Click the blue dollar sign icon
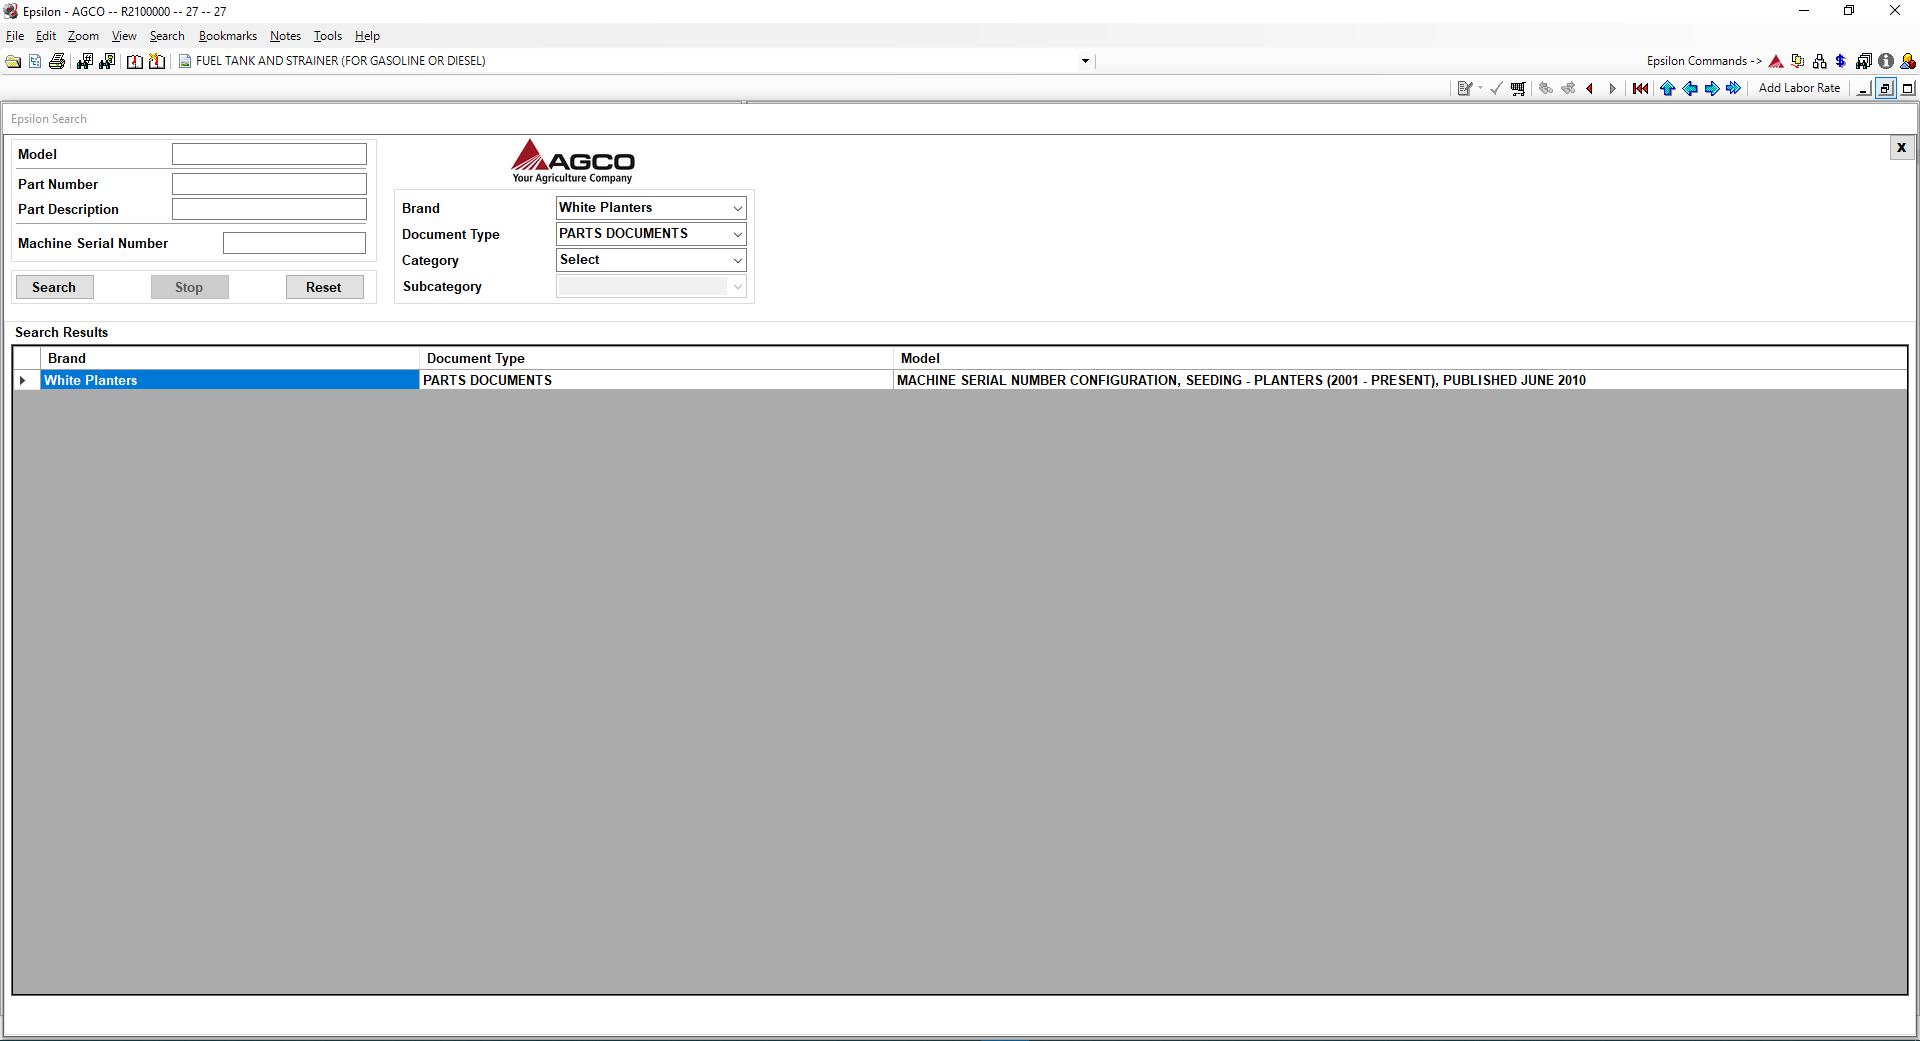 point(1841,61)
